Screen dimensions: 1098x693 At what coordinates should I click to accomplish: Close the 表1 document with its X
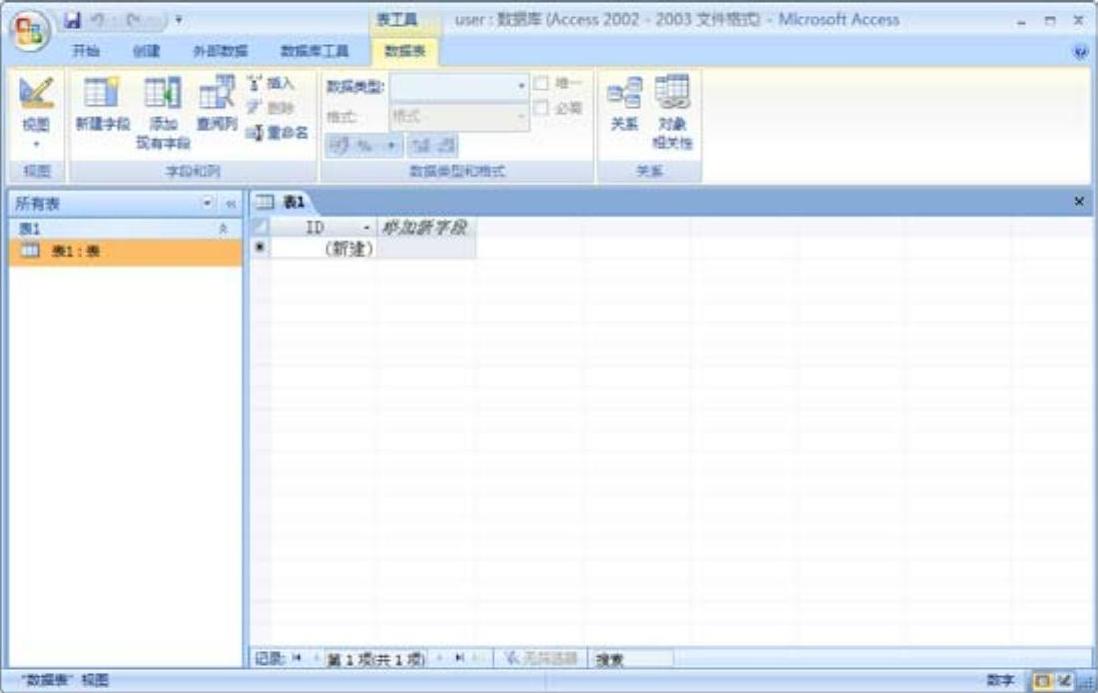[x=1079, y=202]
